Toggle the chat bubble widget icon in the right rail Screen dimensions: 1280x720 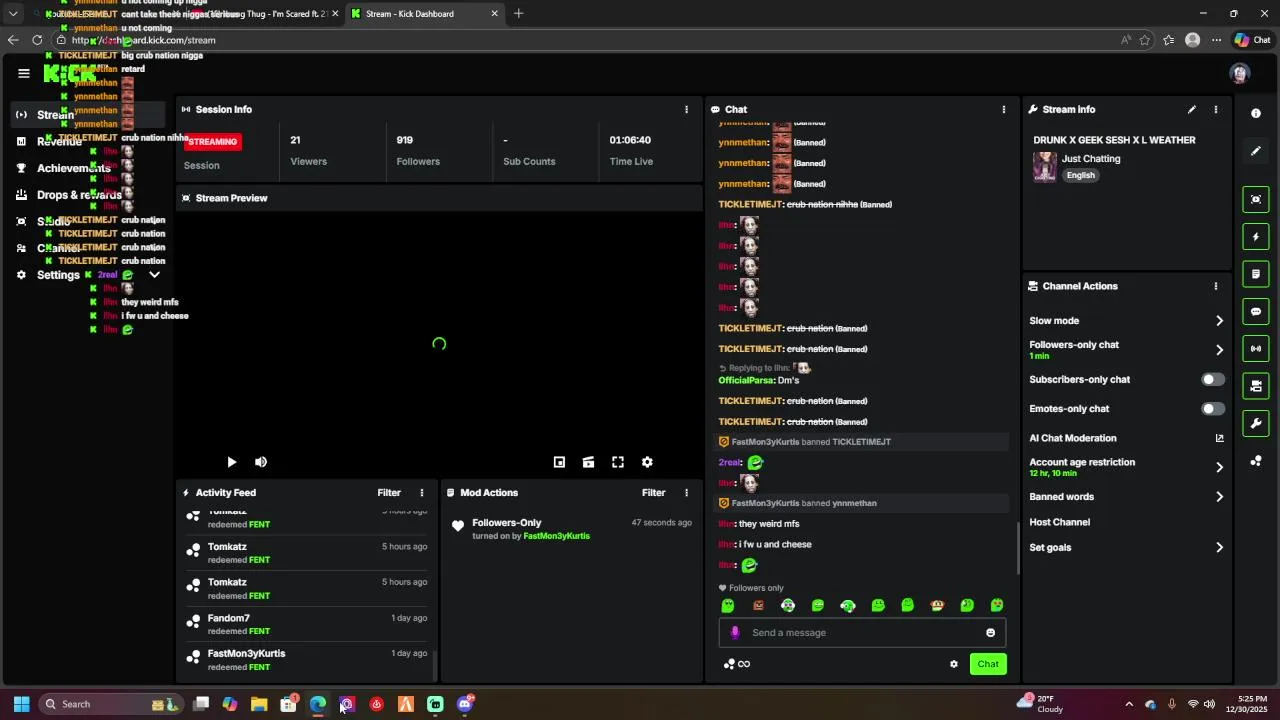click(1256, 312)
